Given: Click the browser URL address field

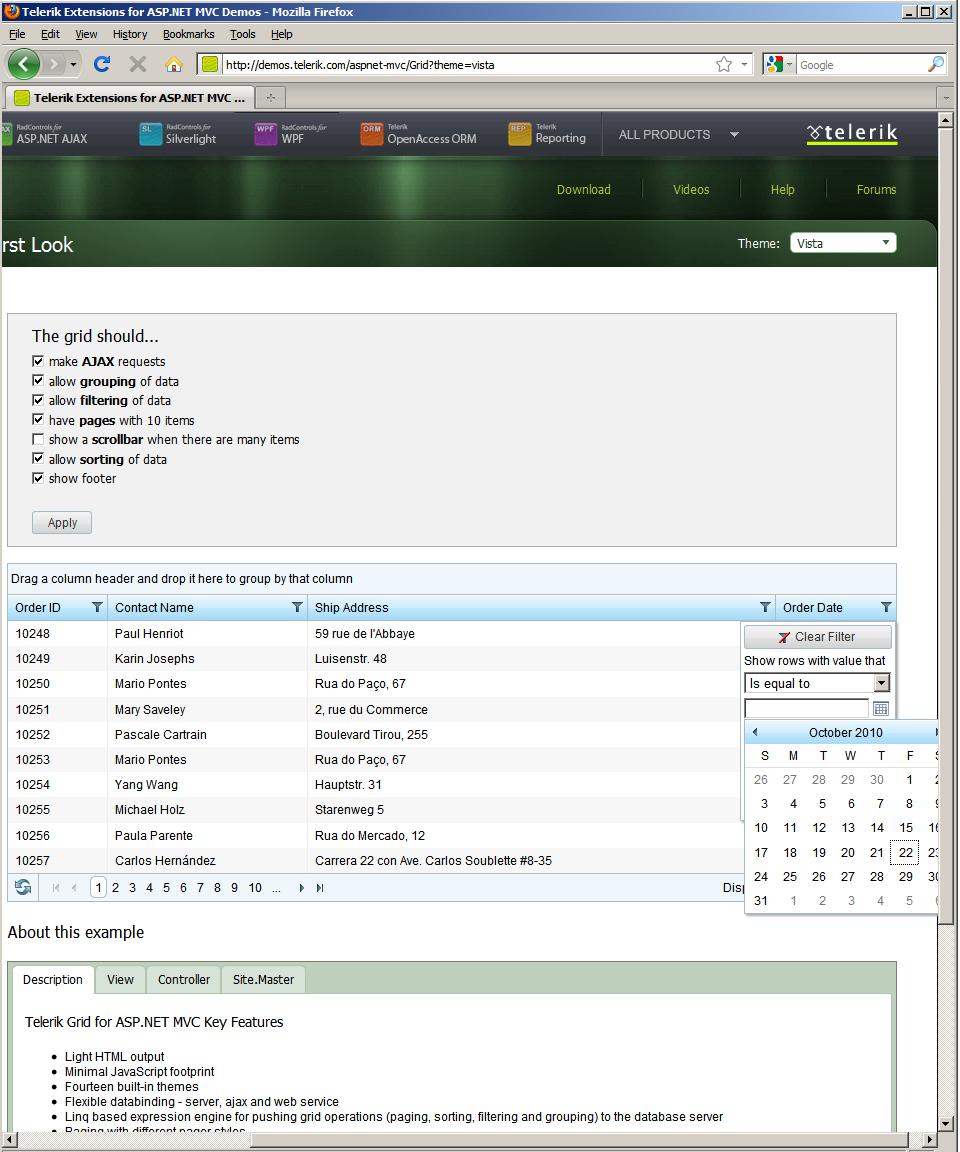Looking at the screenshot, I should point(467,65).
